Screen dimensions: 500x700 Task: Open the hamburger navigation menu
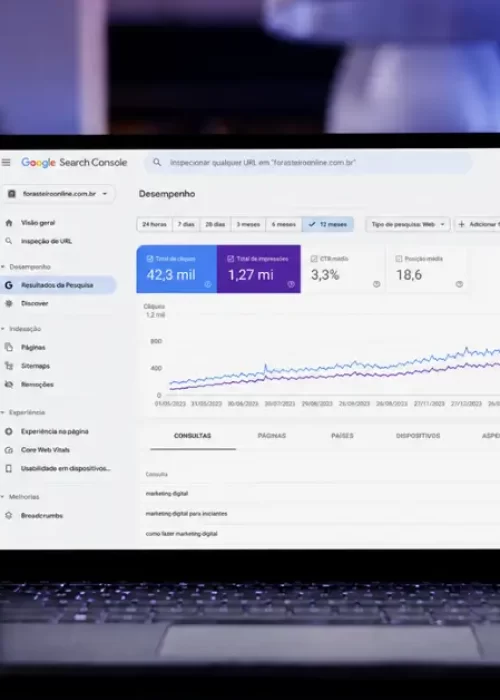click(6, 162)
